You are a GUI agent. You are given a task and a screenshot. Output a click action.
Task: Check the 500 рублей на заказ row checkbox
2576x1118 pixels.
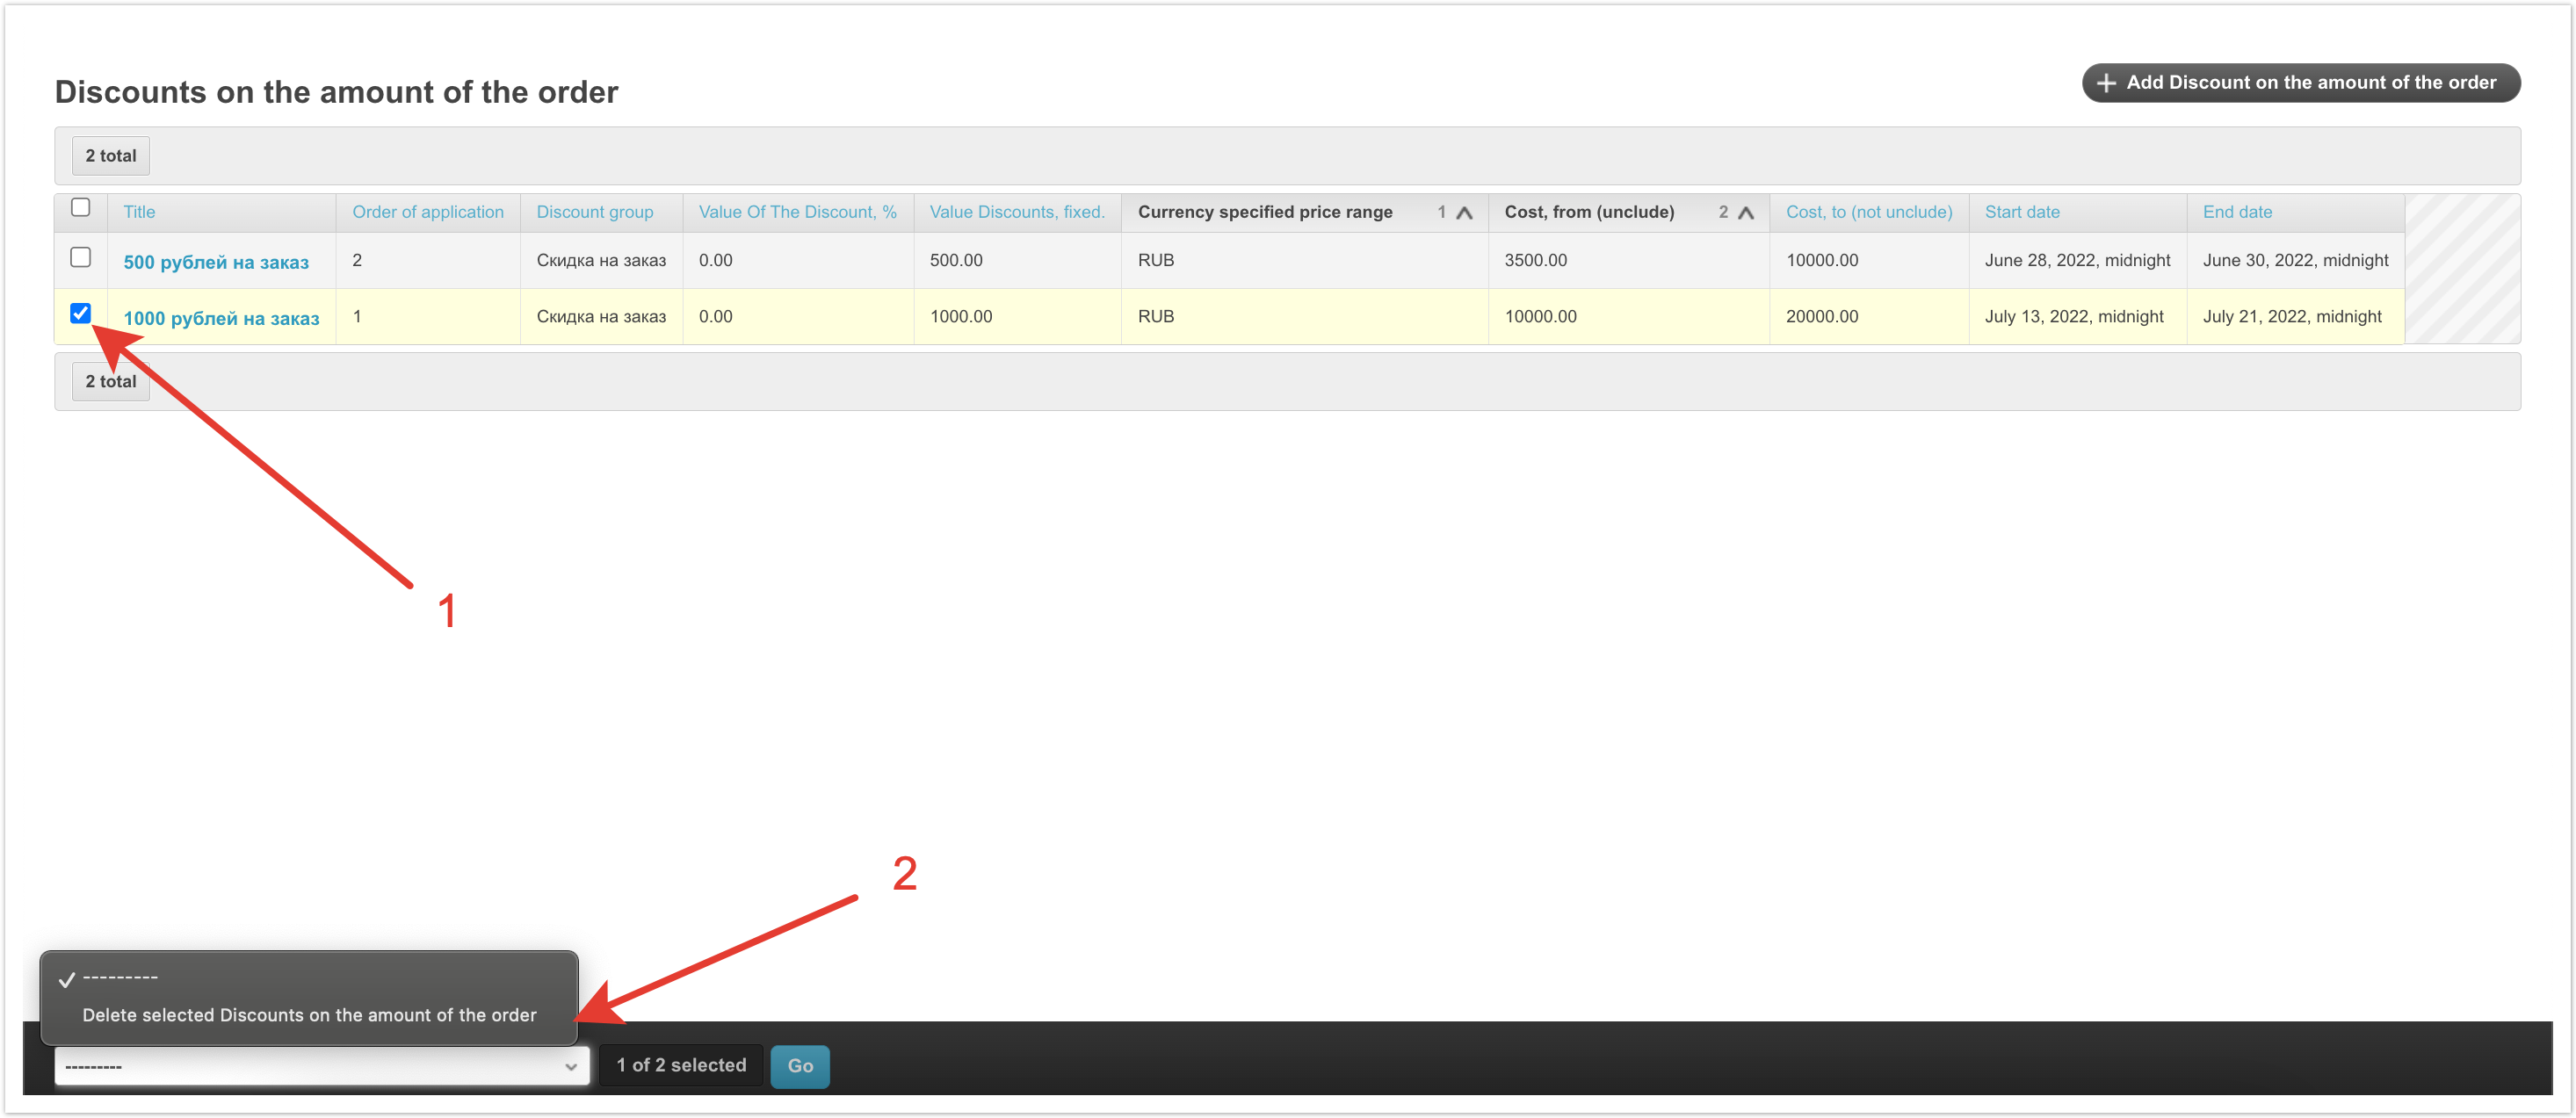tap(81, 258)
